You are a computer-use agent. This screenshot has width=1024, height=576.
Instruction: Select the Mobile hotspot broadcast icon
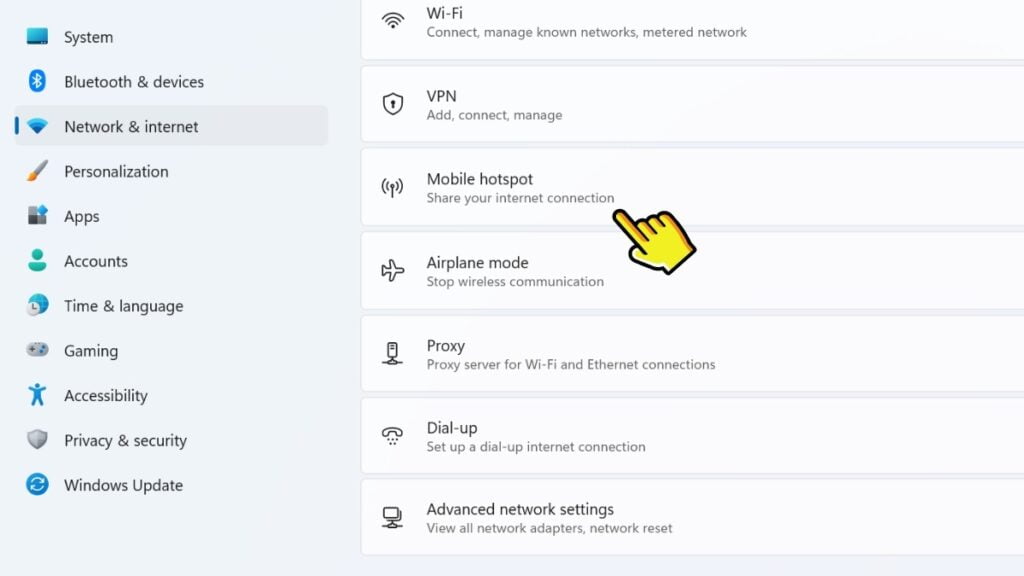tap(391, 187)
